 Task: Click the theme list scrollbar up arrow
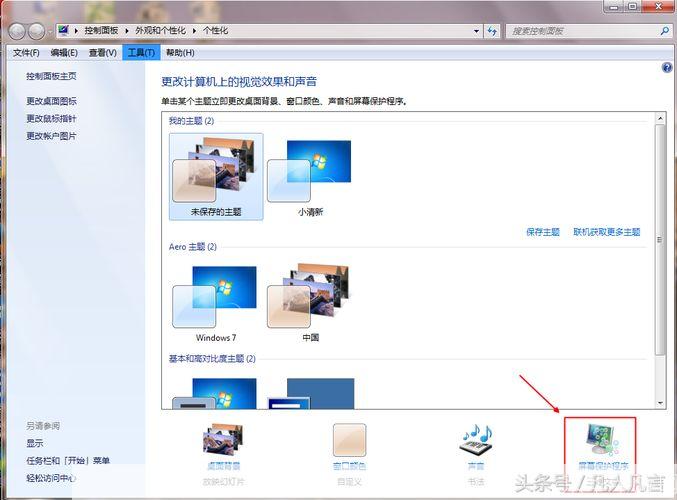point(660,118)
